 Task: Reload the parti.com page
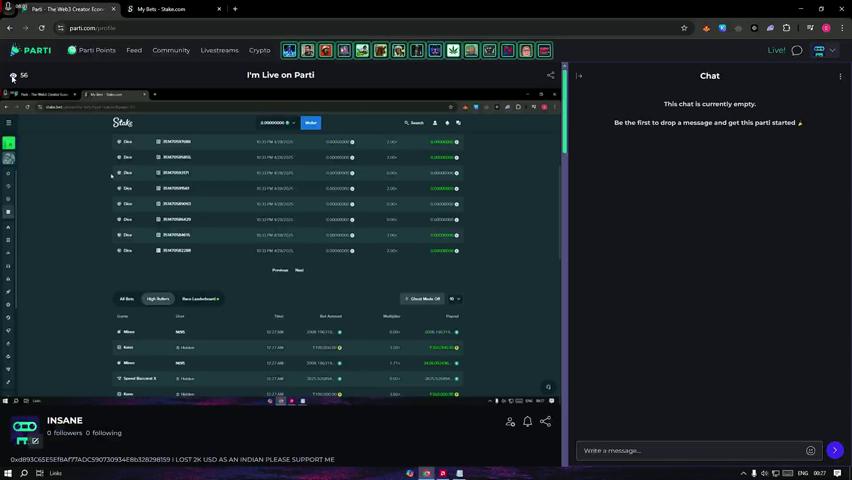coord(41,28)
